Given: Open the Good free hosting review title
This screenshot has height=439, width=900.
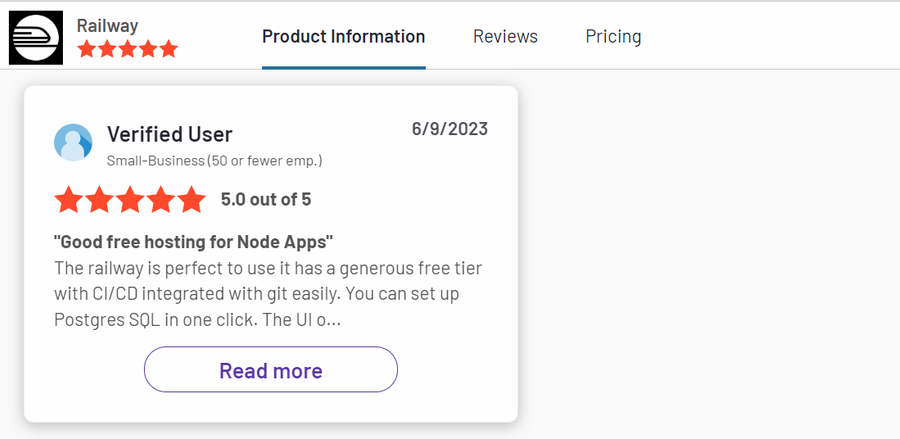Looking at the screenshot, I should pyautogui.click(x=193, y=242).
